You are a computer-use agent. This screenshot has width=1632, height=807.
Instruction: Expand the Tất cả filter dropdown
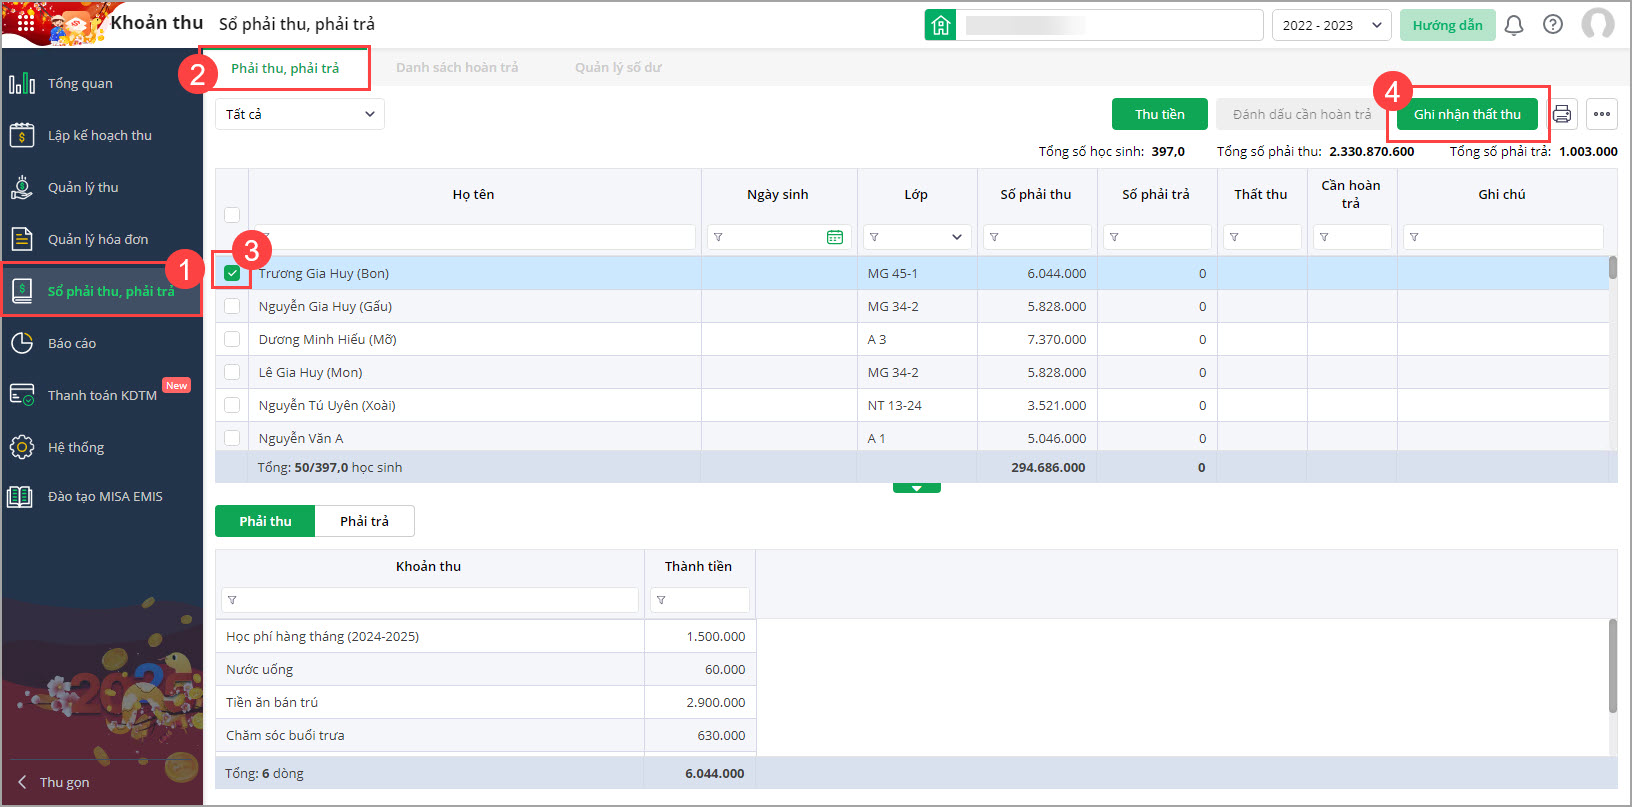pos(300,114)
